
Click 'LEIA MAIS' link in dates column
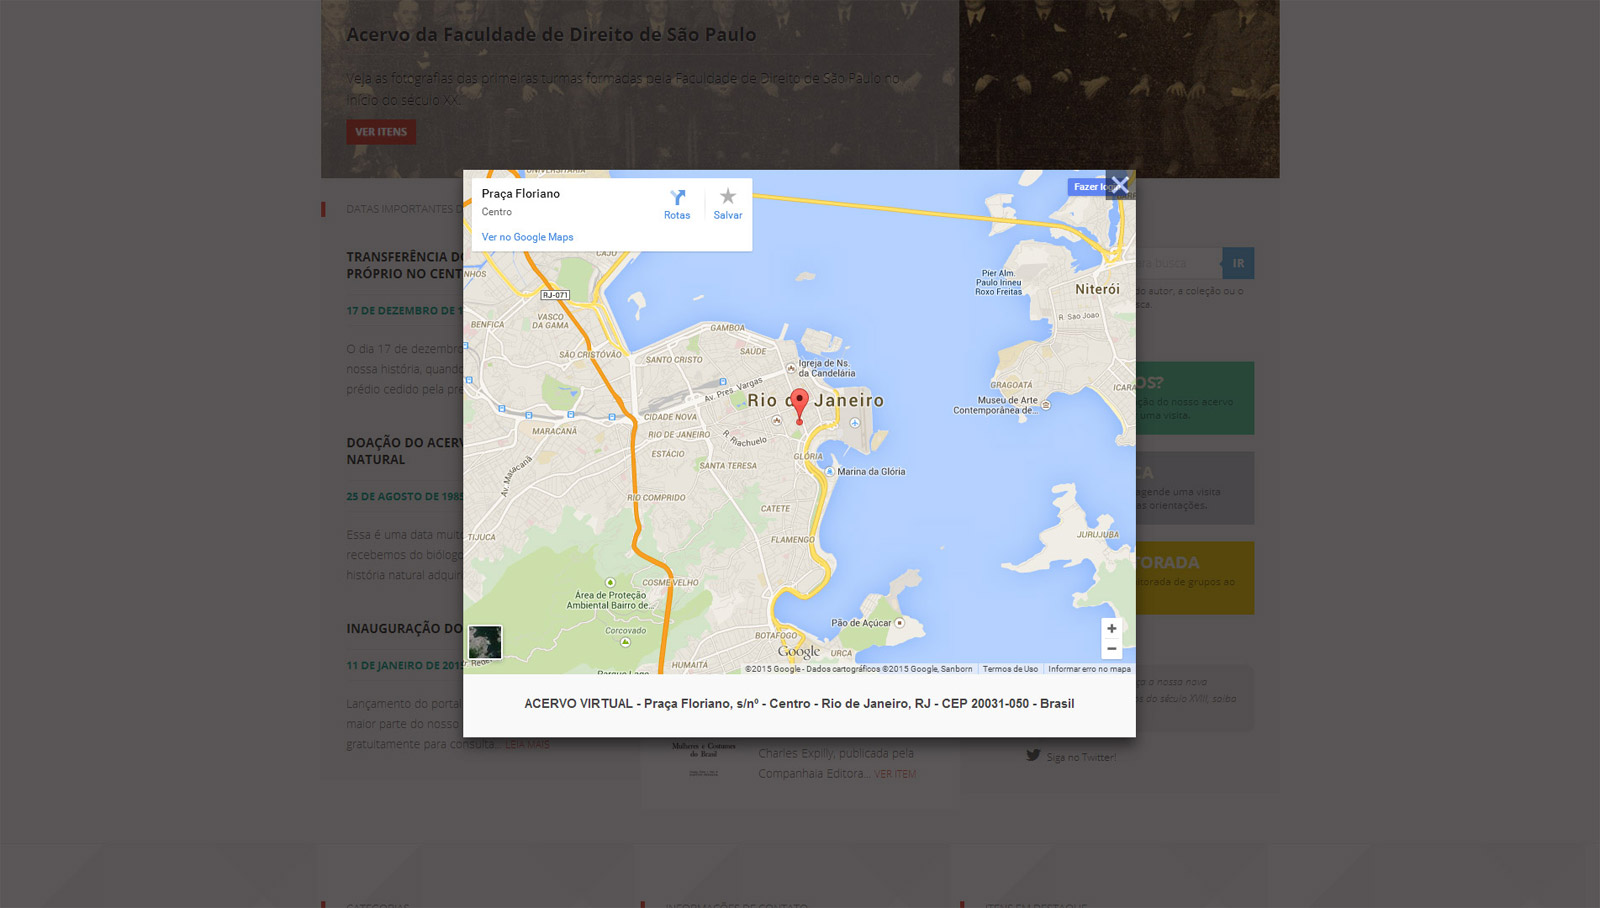point(527,744)
